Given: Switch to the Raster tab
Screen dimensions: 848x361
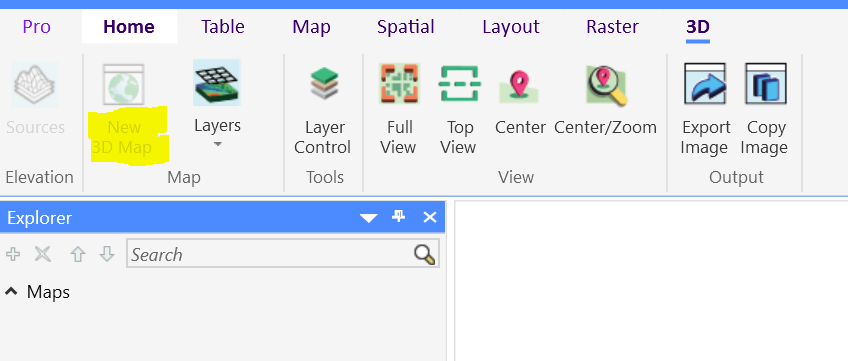Looking at the screenshot, I should pos(613,27).
